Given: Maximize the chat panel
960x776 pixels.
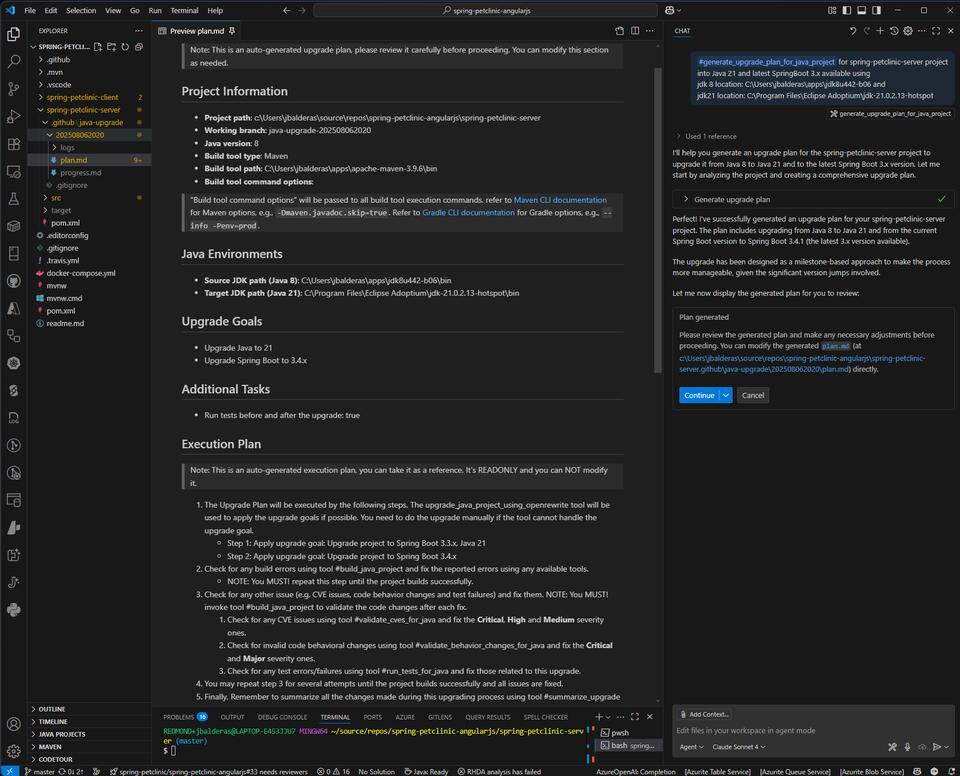Looking at the screenshot, I should pyautogui.click(x=936, y=31).
